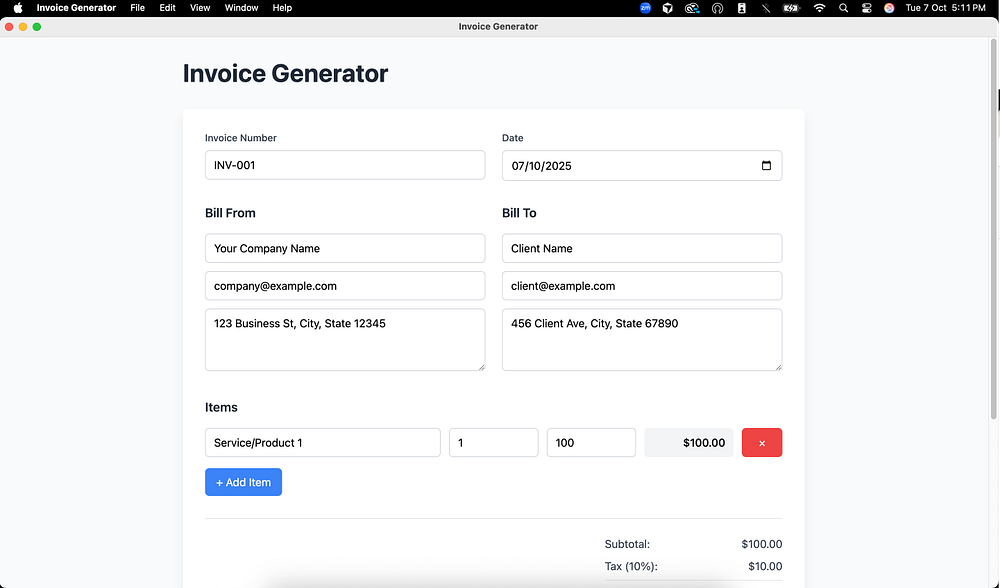Click the Siri icon in menu bar
1000x588 pixels.
[889, 8]
